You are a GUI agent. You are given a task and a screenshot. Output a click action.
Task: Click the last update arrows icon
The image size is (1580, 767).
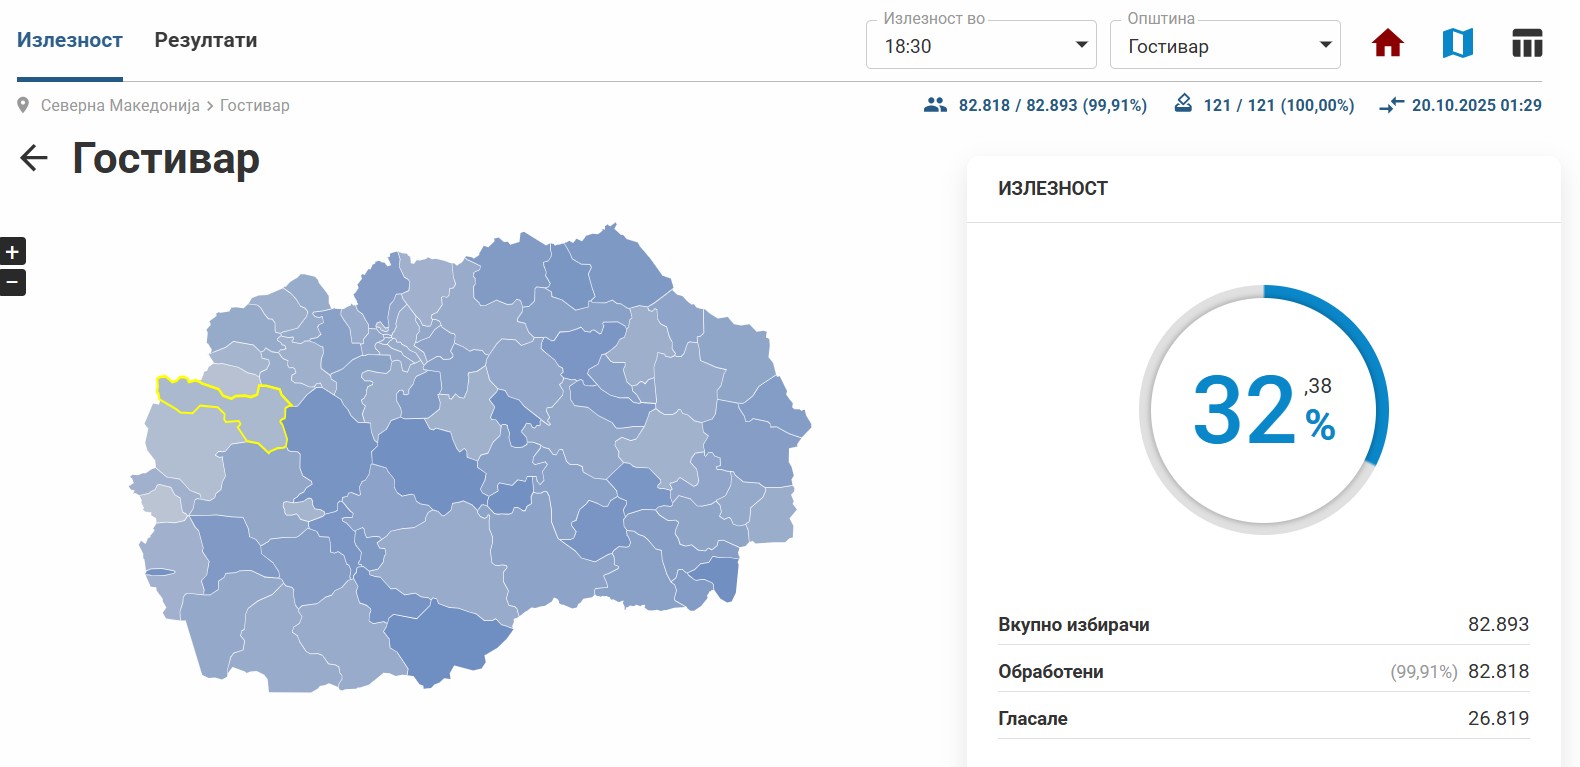[1391, 105]
